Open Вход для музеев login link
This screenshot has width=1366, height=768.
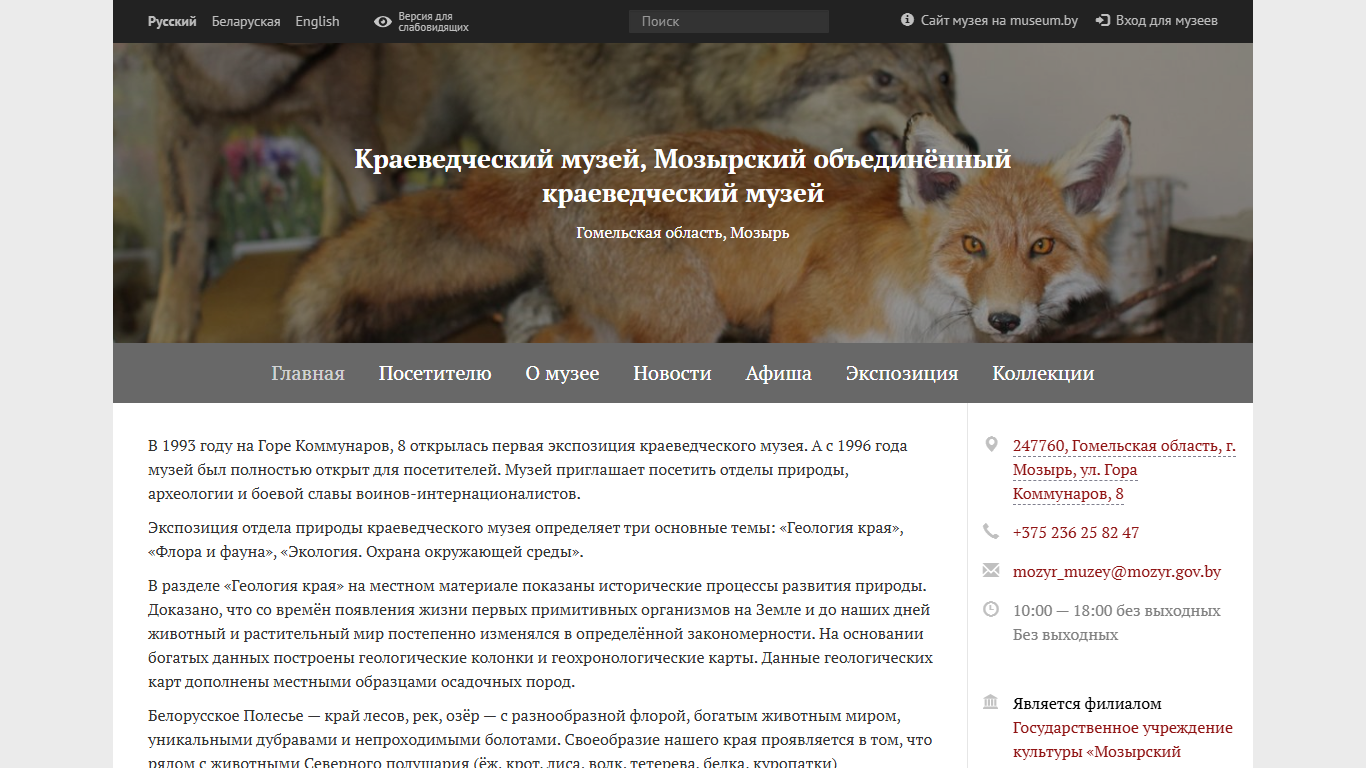(1166, 20)
